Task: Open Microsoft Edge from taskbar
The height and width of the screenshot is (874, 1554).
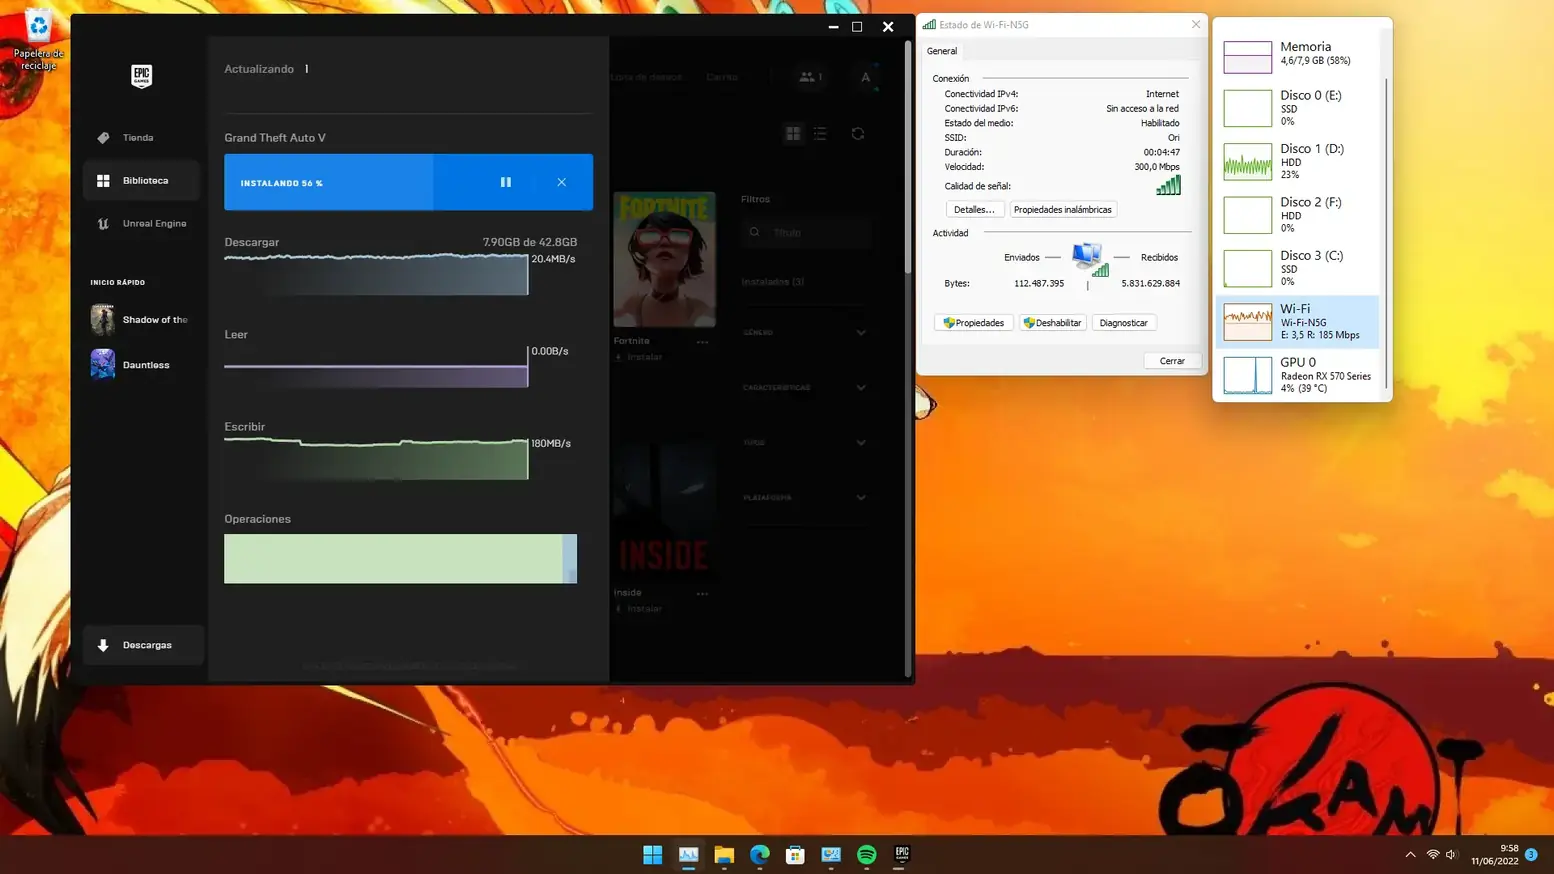Action: click(760, 854)
